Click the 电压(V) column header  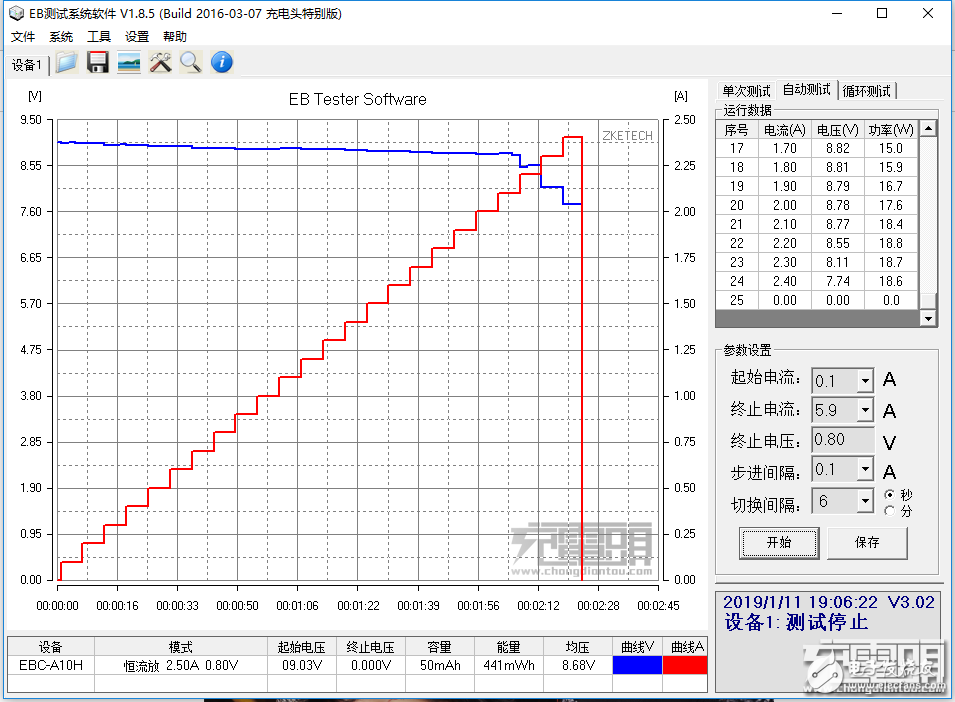(837, 130)
